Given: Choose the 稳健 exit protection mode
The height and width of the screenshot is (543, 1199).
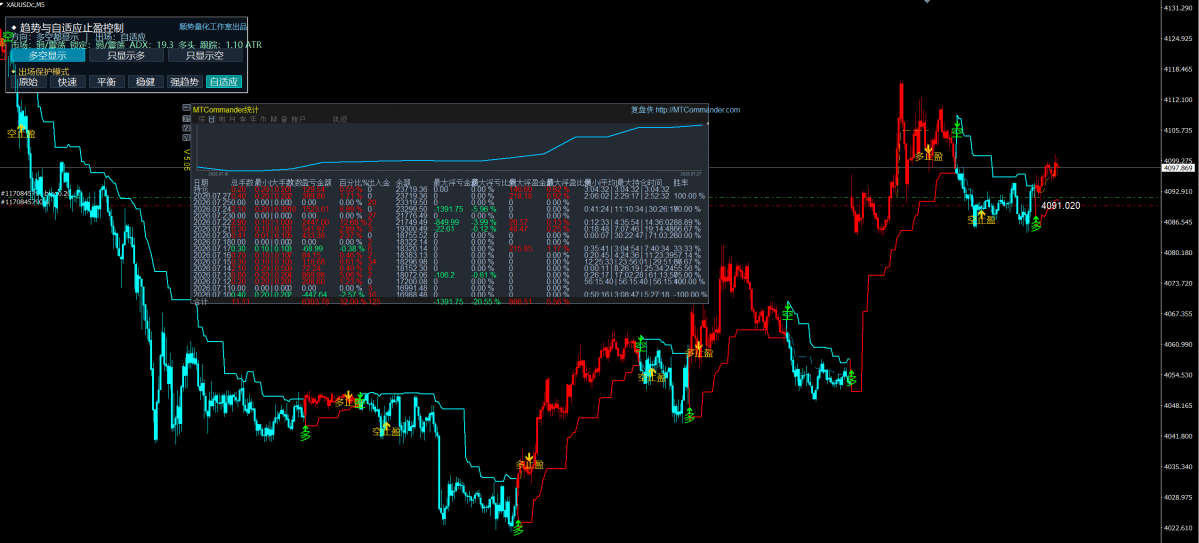Looking at the screenshot, I should pos(145,82).
